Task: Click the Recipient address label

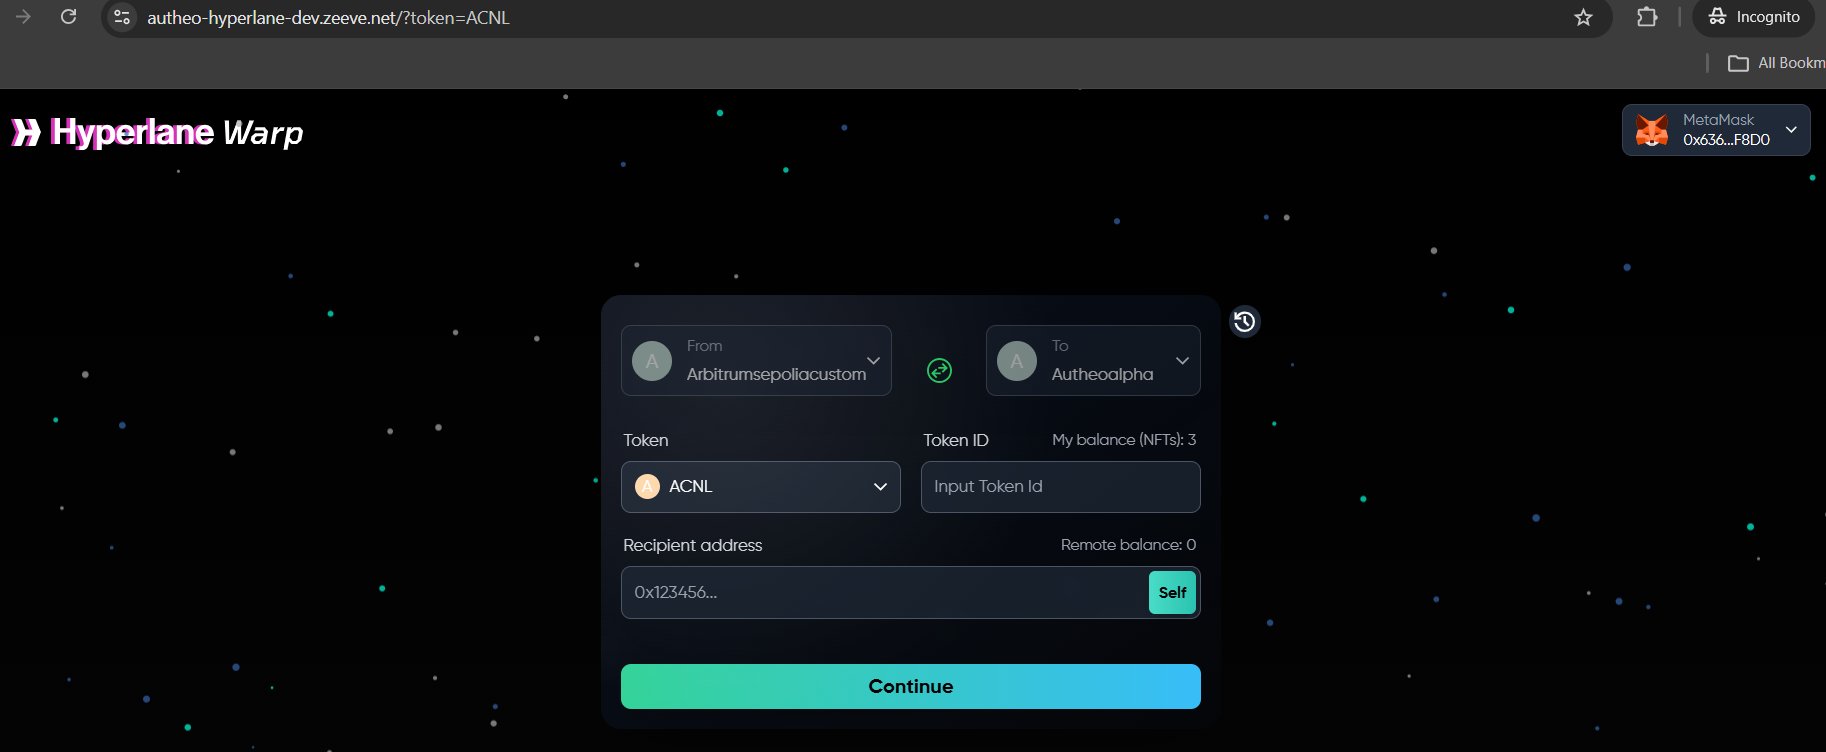Action: pos(693,545)
